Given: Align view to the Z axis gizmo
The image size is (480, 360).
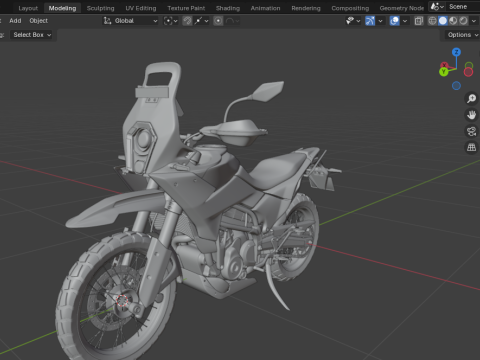Looking at the screenshot, I should click(456, 52).
